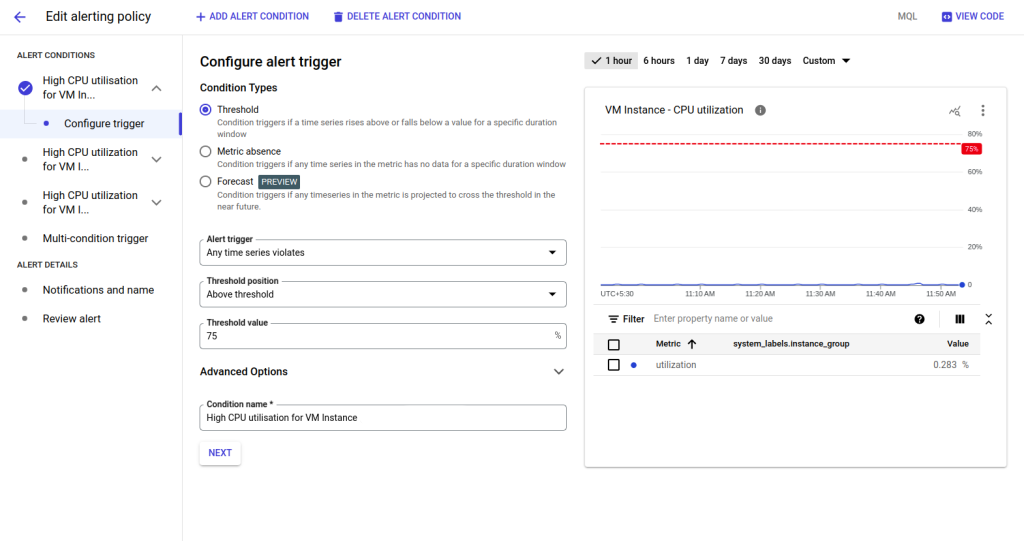Image resolution: width=1024 pixels, height=541 pixels.
Task: Open Notifications and name step
Action: pos(98,290)
